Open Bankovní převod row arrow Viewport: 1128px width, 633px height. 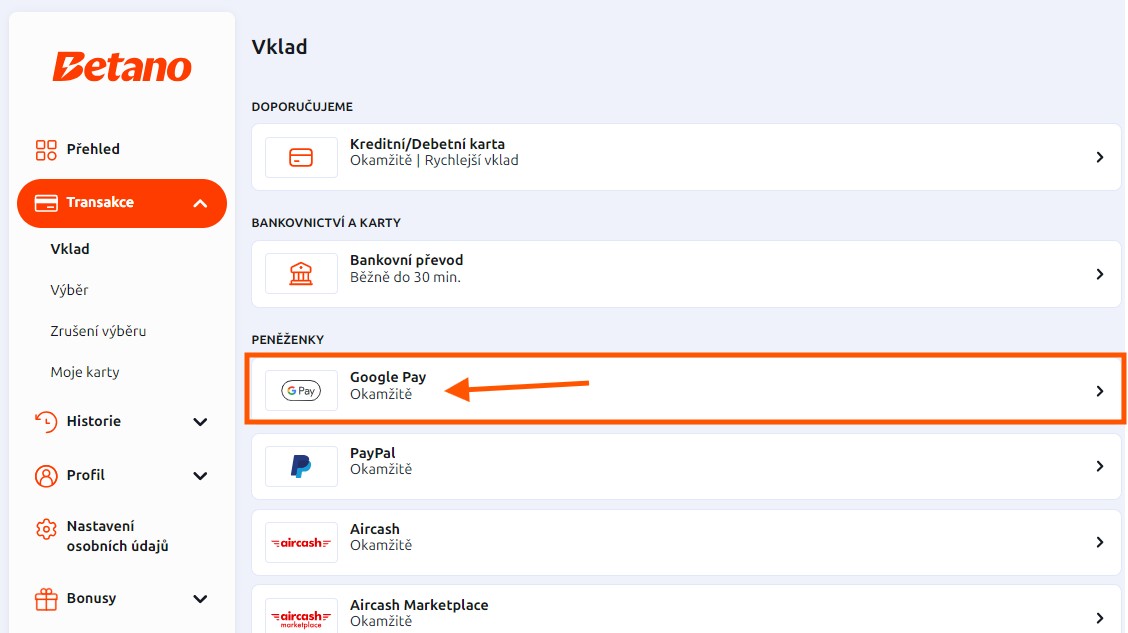pos(1099,274)
